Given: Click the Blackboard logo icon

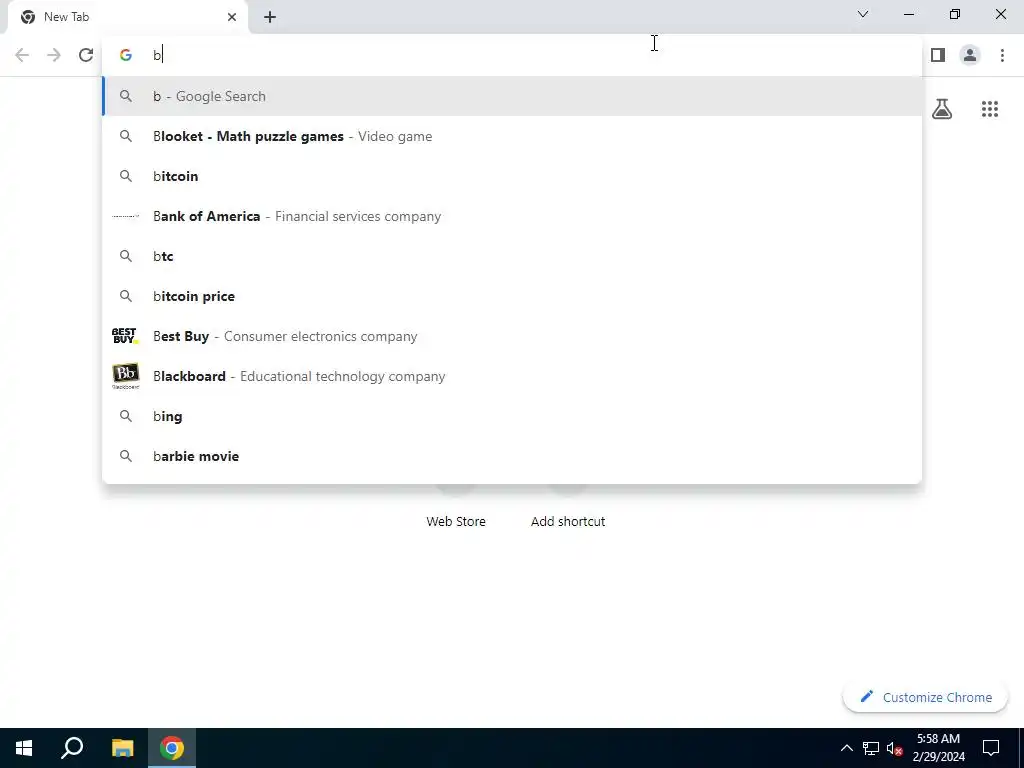Looking at the screenshot, I should point(125,376).
